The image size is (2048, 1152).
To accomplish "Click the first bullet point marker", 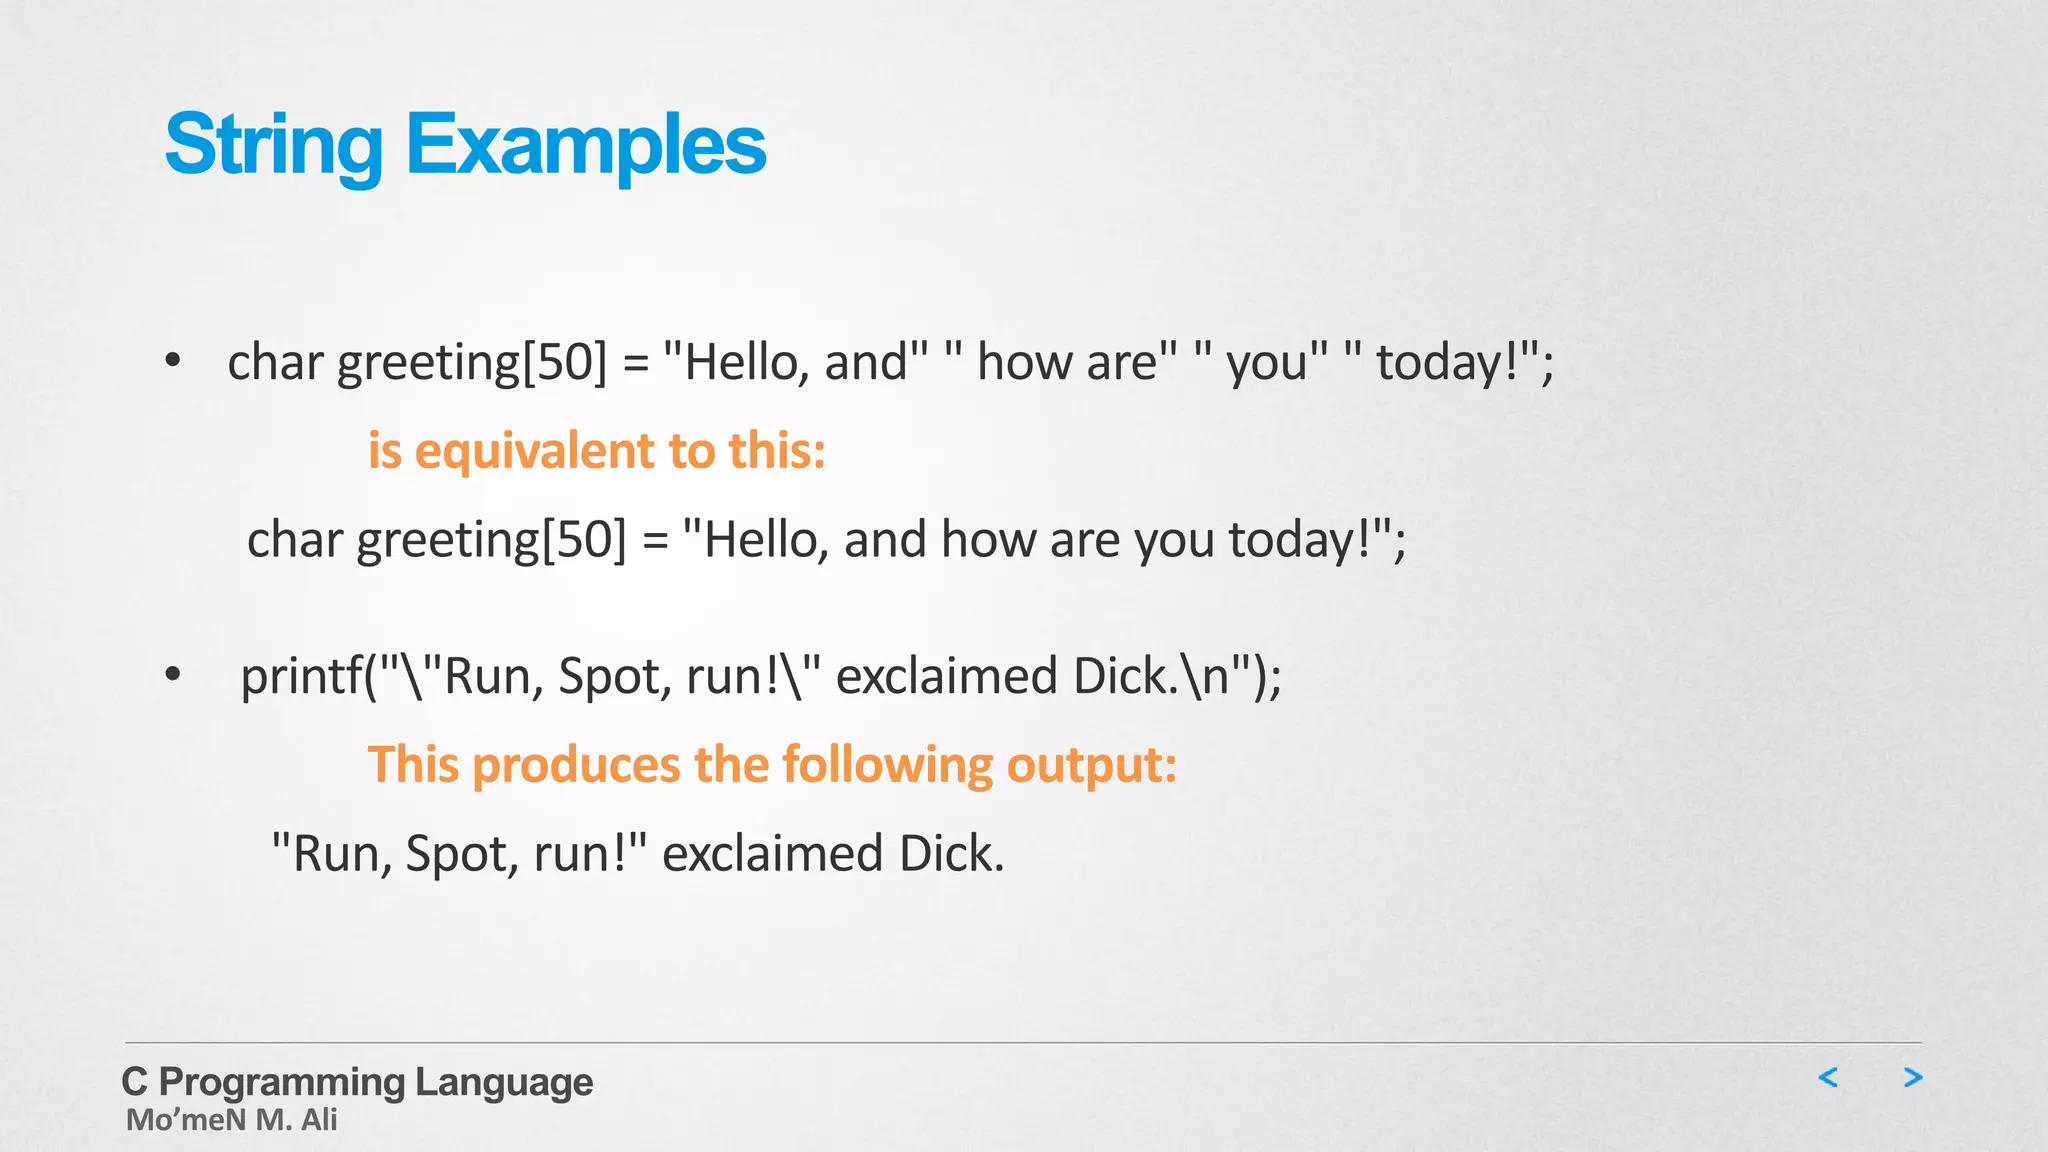I will 173,362.
